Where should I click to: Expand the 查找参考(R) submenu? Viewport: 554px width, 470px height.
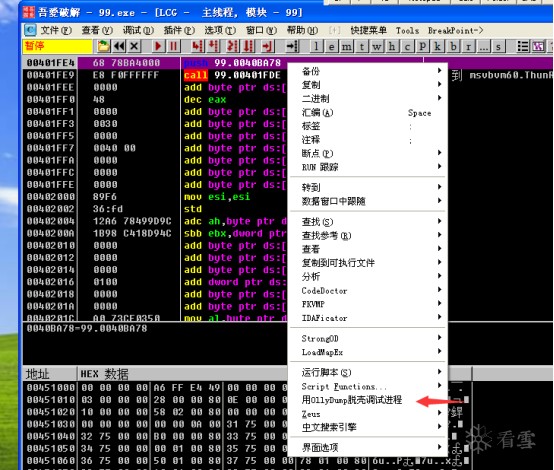click(x=367, y=235)
